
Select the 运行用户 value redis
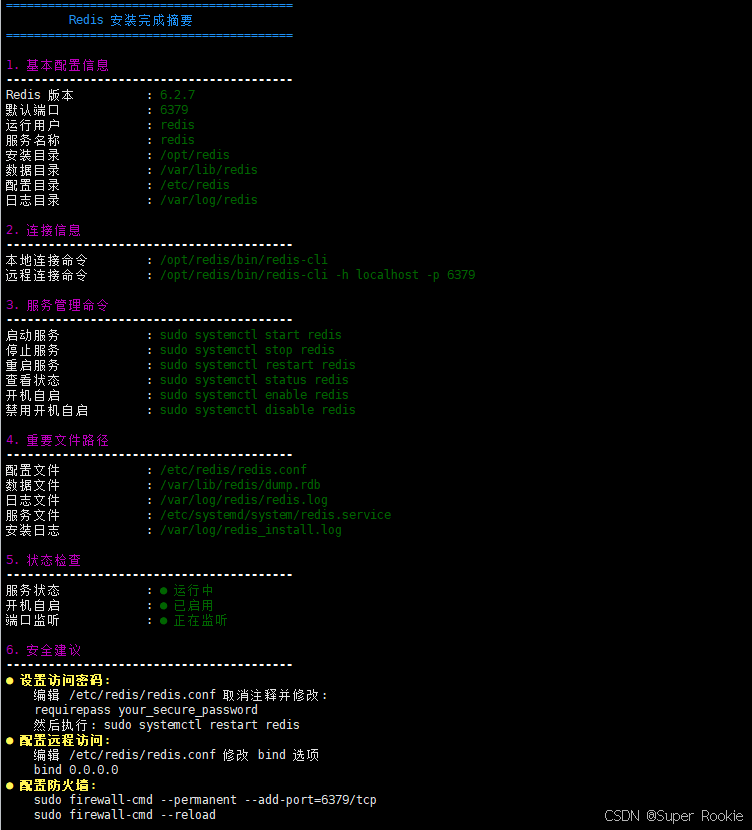coord(177,125)
